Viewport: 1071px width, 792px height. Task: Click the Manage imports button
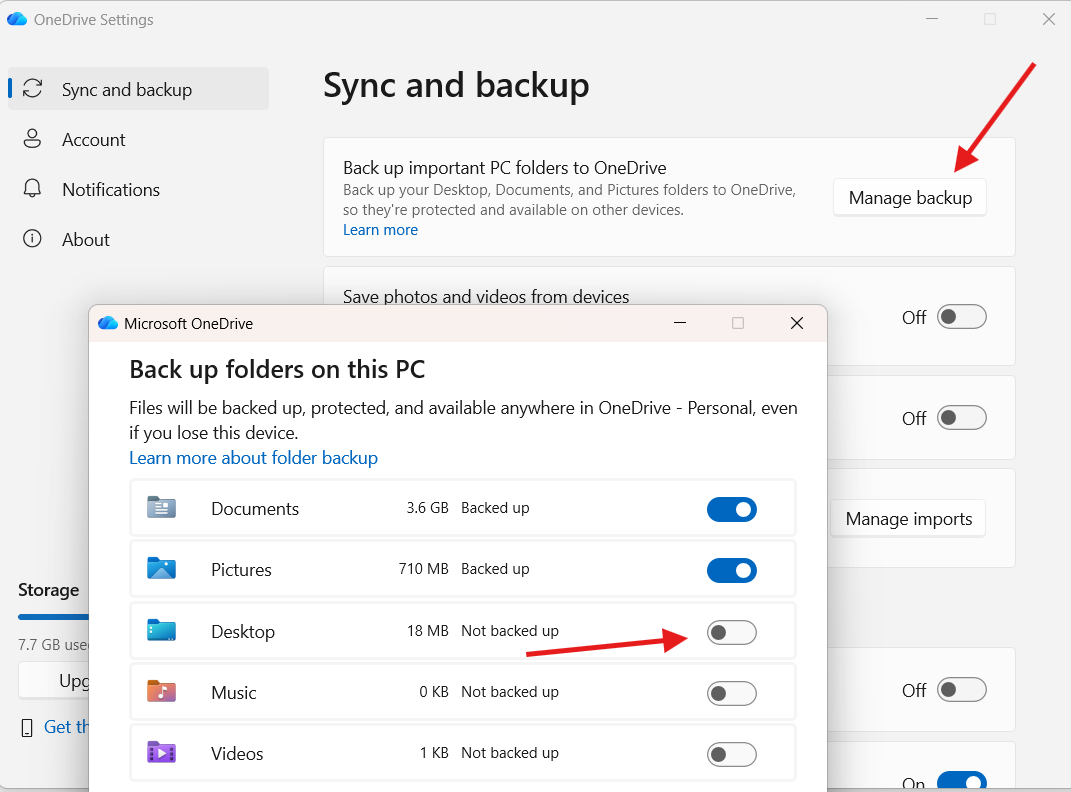pyautogui.click(x=908, y=519)
